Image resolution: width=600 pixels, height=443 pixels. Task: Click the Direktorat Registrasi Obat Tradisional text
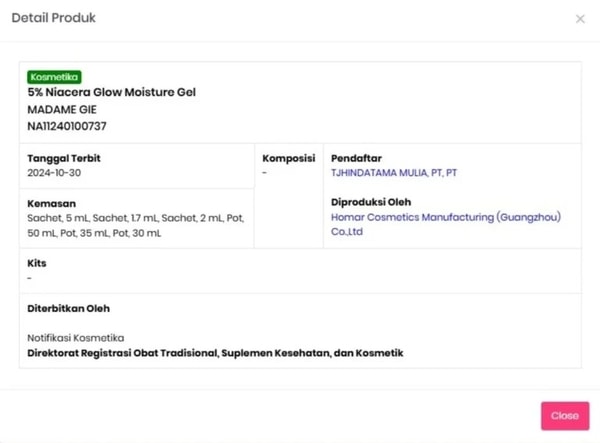tap(214, 353)
